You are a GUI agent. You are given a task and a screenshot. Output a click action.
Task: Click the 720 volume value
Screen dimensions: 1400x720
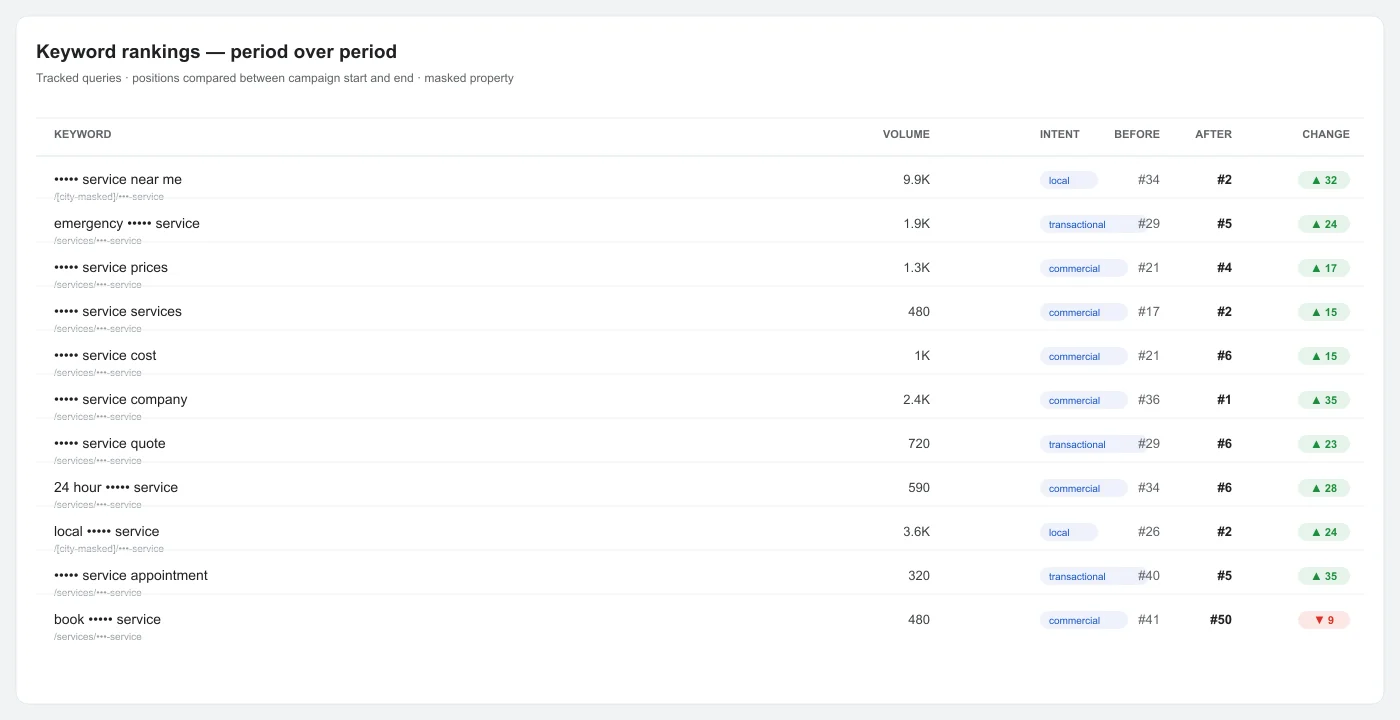[919, 444]
